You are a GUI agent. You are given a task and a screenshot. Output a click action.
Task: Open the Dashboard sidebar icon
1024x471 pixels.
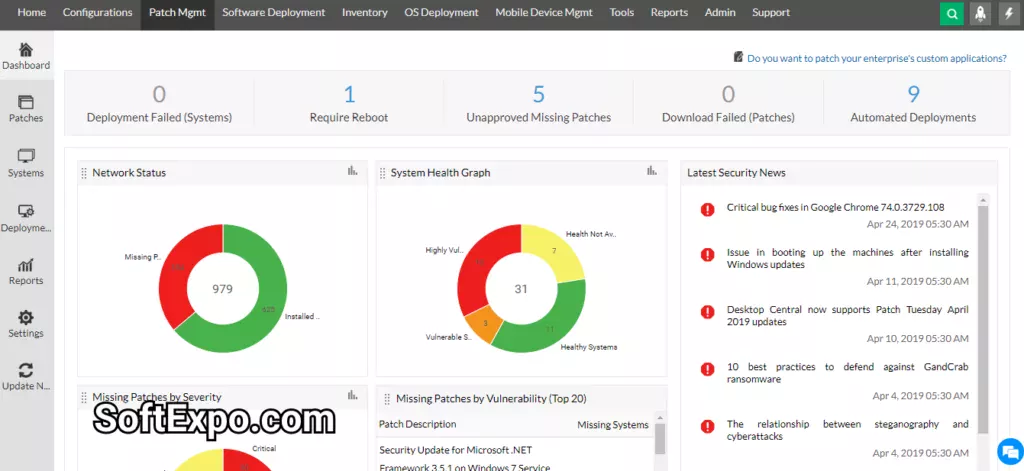pyautogui.click(x=25, y=50)
